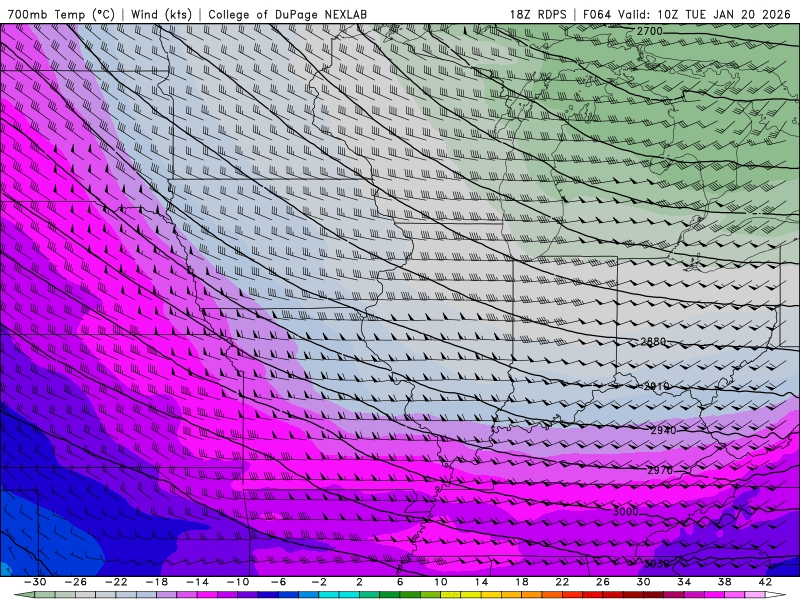Click 'F064 Valid: 10Z TUE JAN 20 2026' text
Screen dimensions: 800x600
pyautogui.click(x=687, y=14)
